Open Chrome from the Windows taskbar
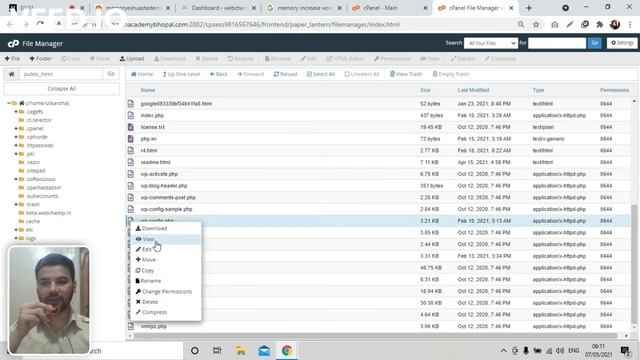640x360 pixels. (x=287, y=351)
